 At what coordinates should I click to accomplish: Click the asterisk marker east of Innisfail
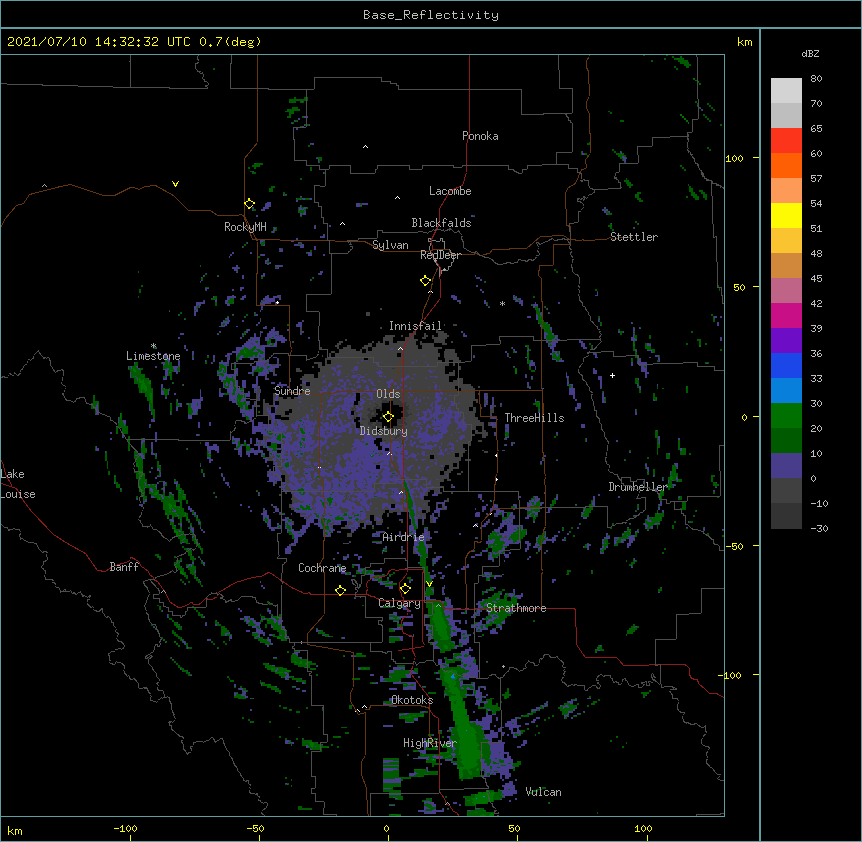(x=502, y=303)
